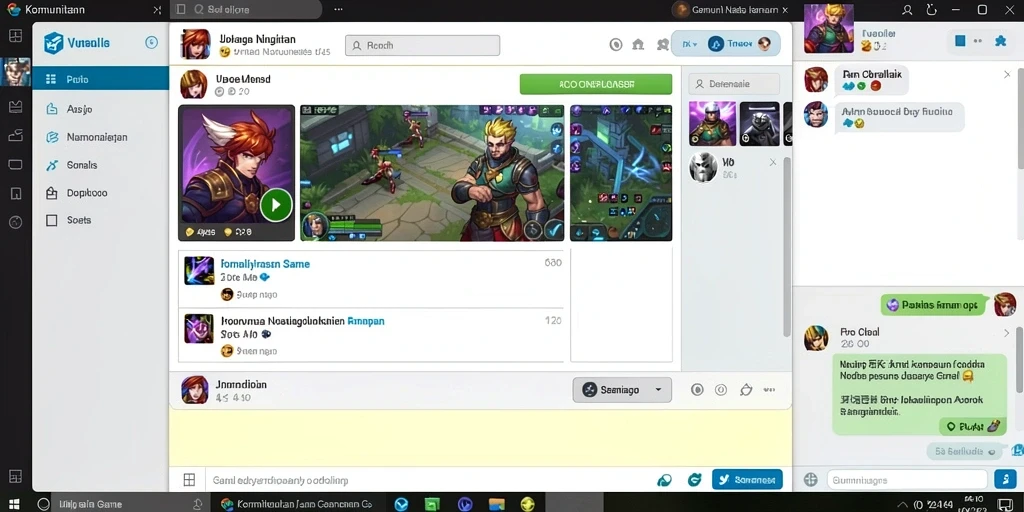
Task: Click the circular icon in dark rail
Action: (16, 222)
